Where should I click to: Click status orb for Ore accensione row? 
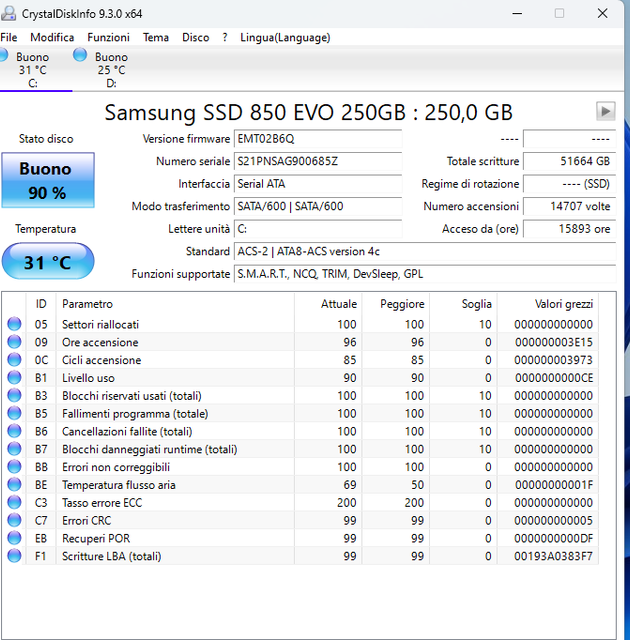(14, 342)
